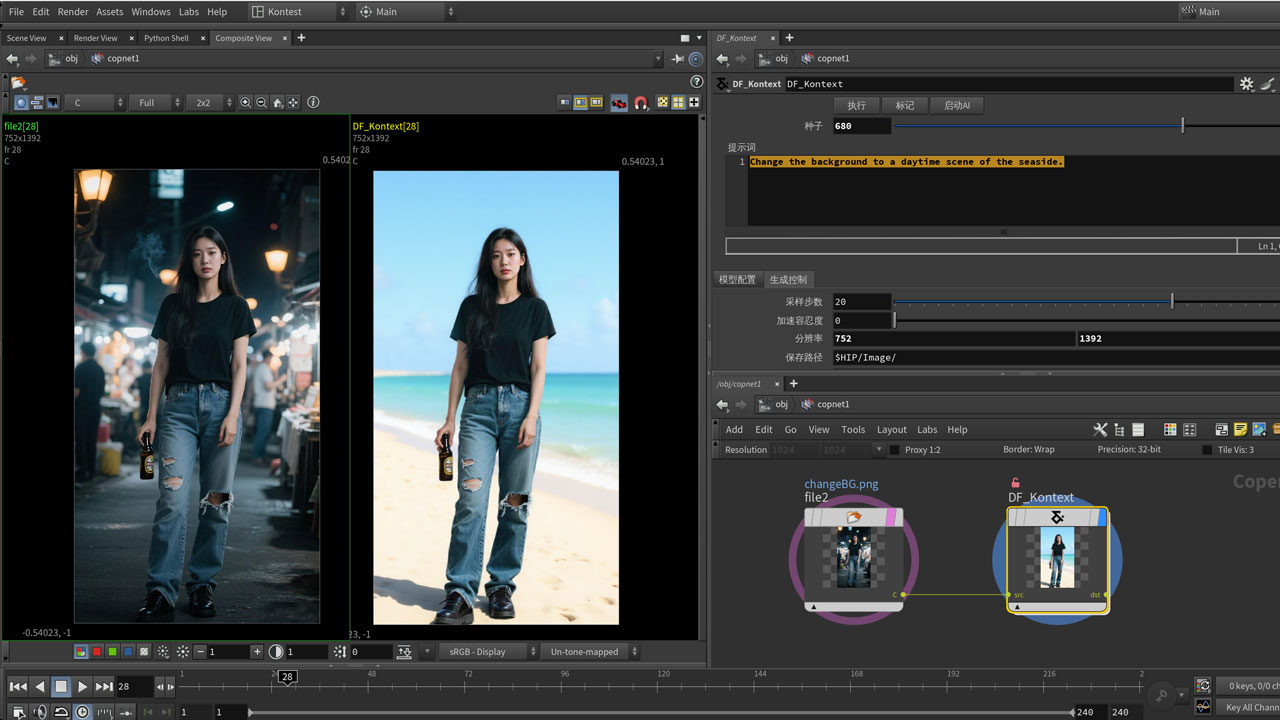Click the home view icon in viewer

point(277,102)
